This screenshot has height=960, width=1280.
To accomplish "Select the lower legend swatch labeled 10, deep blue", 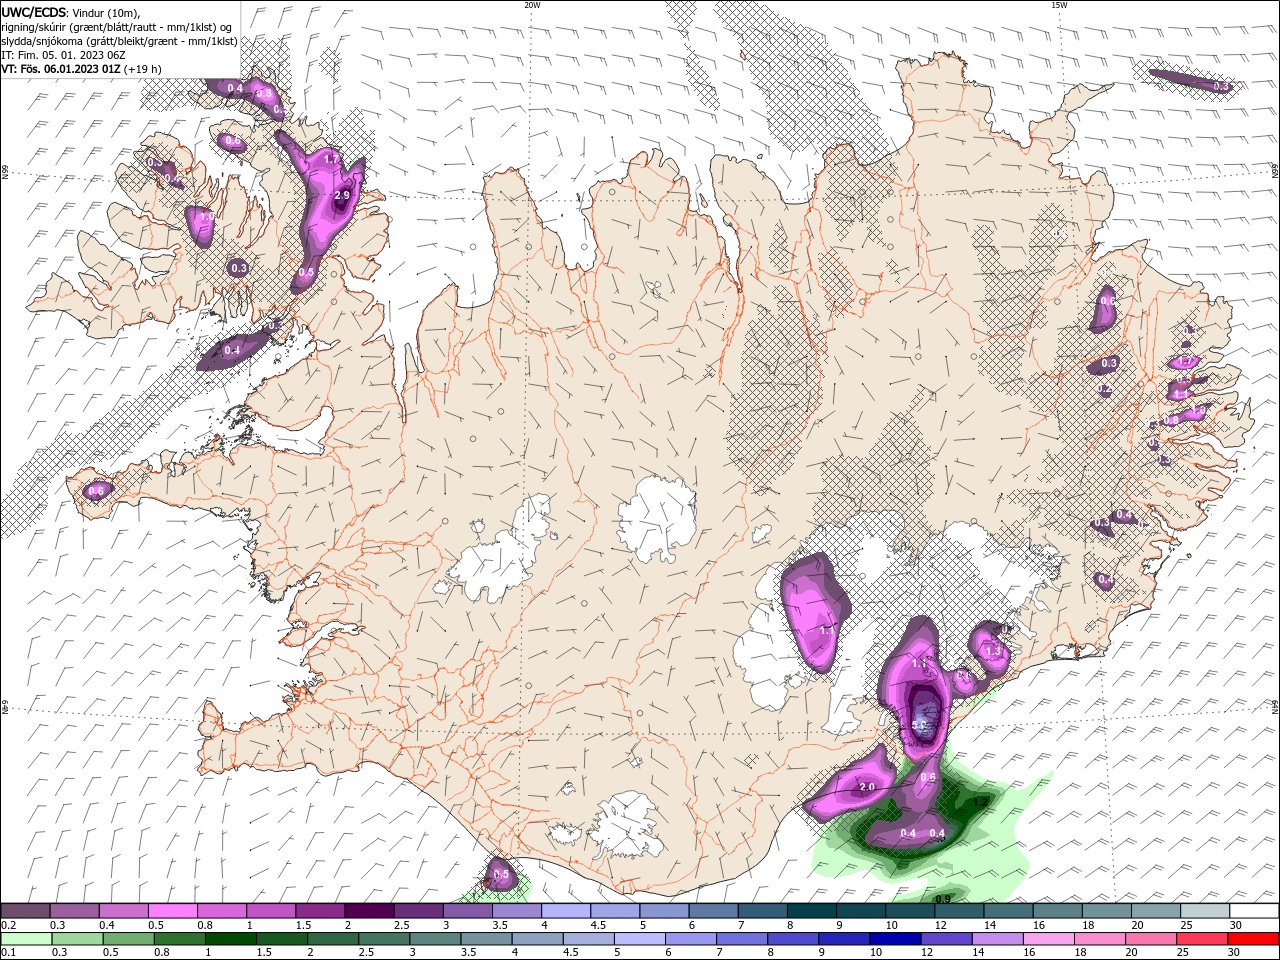I will tap(897, 939).
